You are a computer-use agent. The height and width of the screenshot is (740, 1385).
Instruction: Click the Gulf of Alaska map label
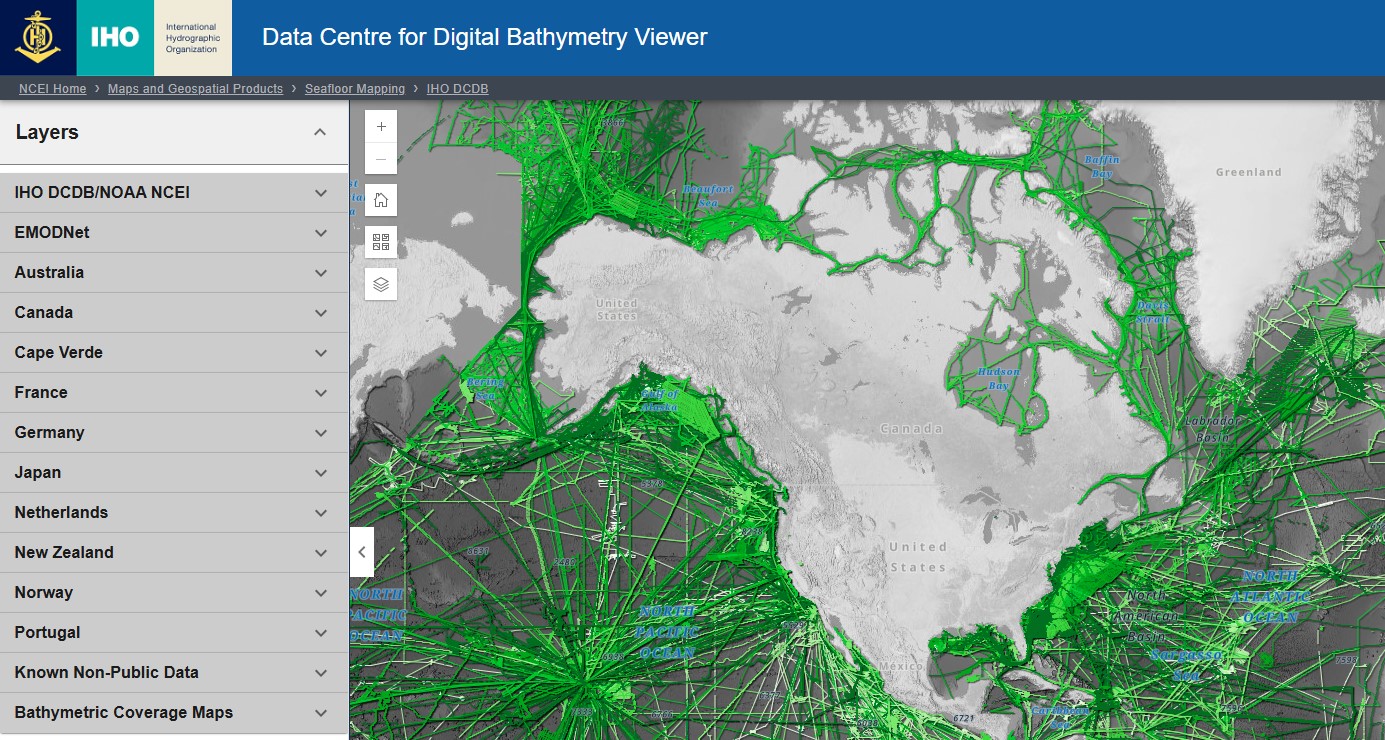660,400
